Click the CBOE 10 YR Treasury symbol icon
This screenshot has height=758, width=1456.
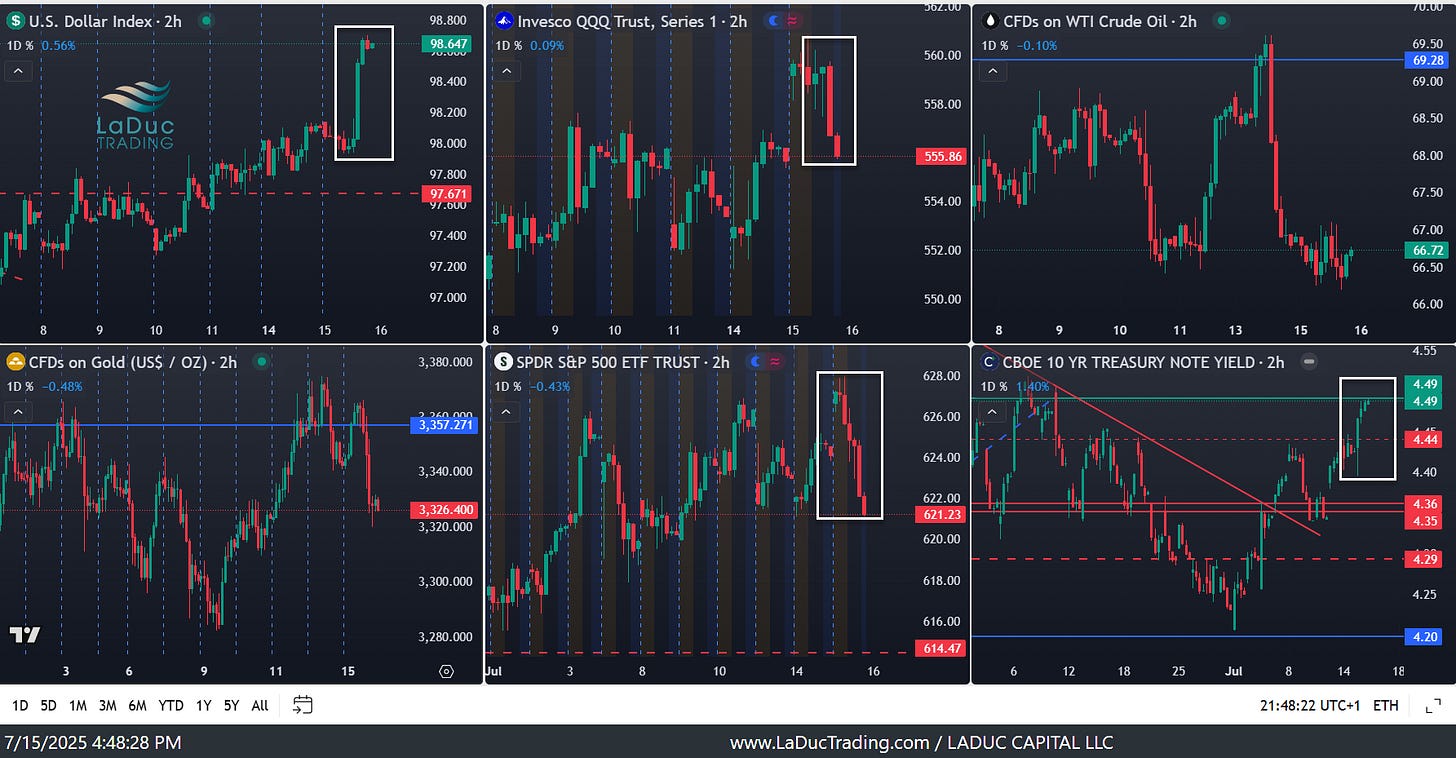990,361
